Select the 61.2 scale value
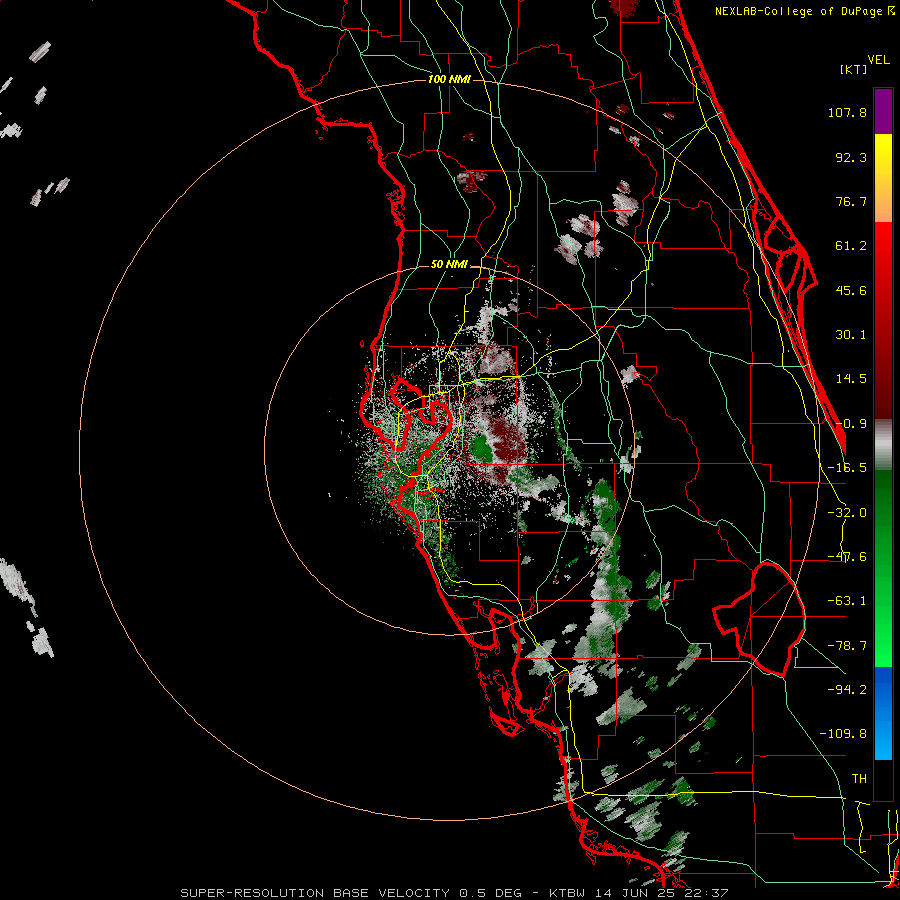This screenshot has width=900, height=900. pos(851,246)
